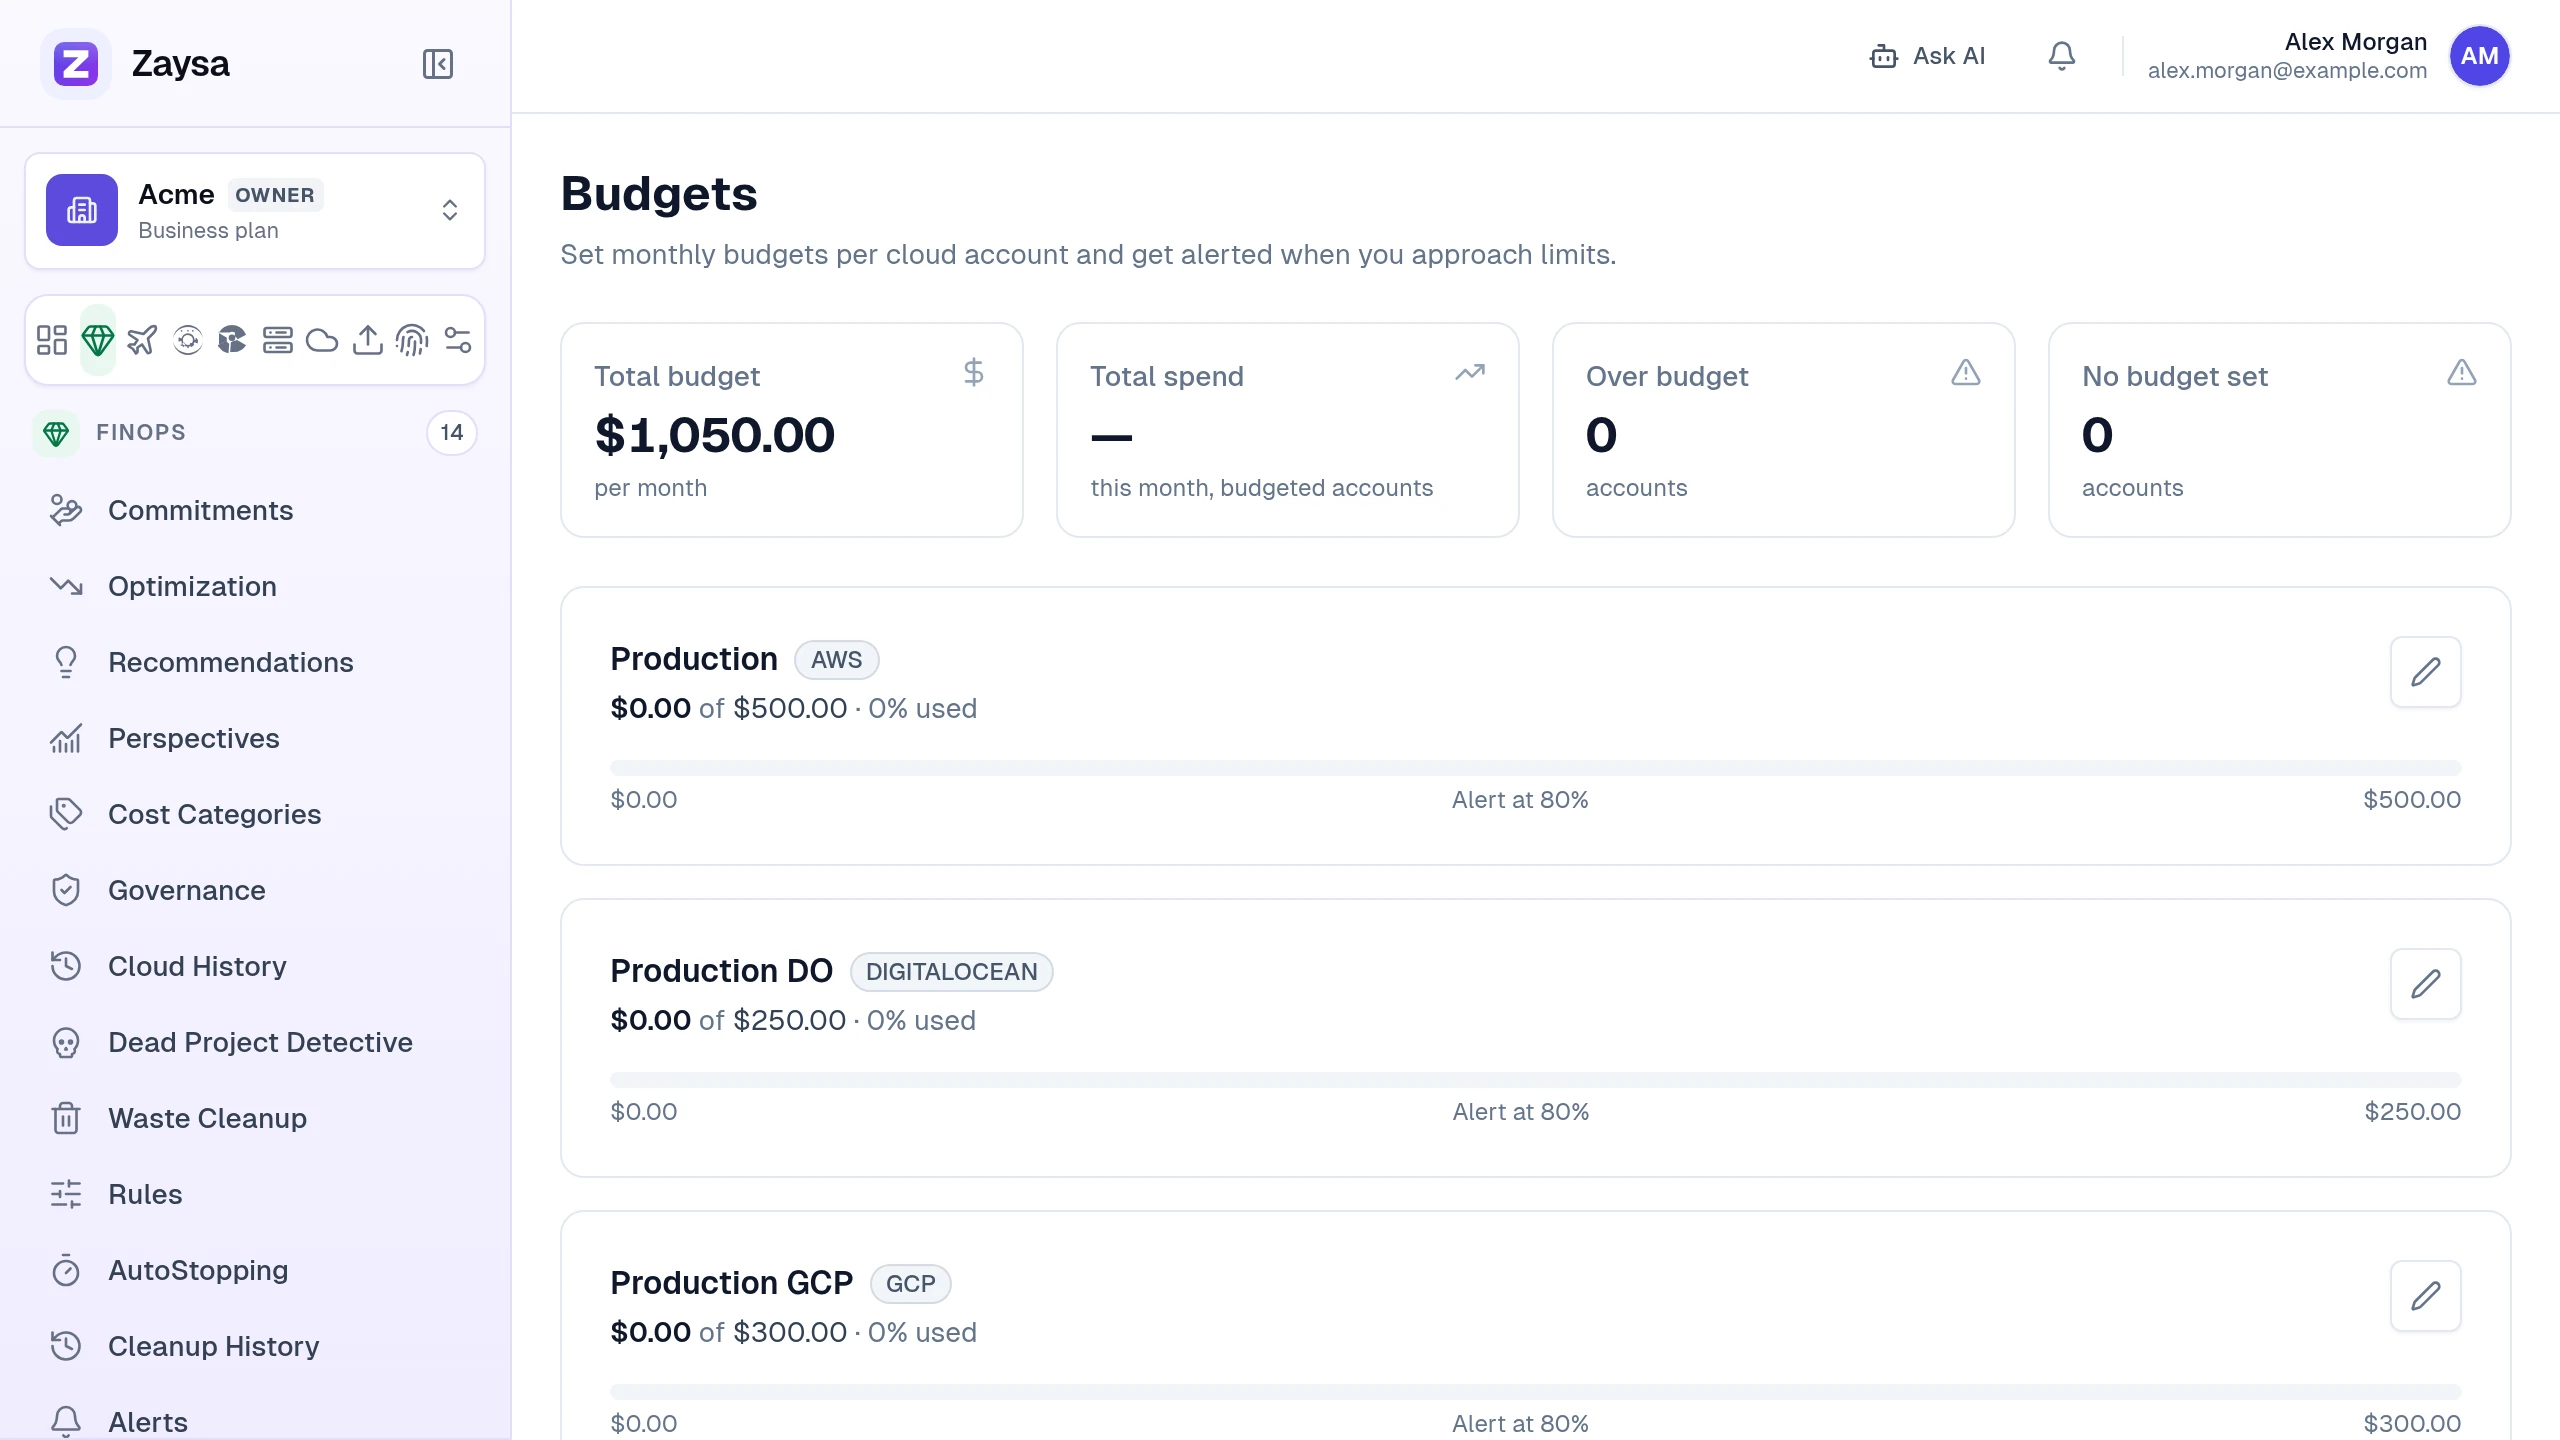Open the server stack icon
The image size is (2560, 1440).
pos(277,340)
